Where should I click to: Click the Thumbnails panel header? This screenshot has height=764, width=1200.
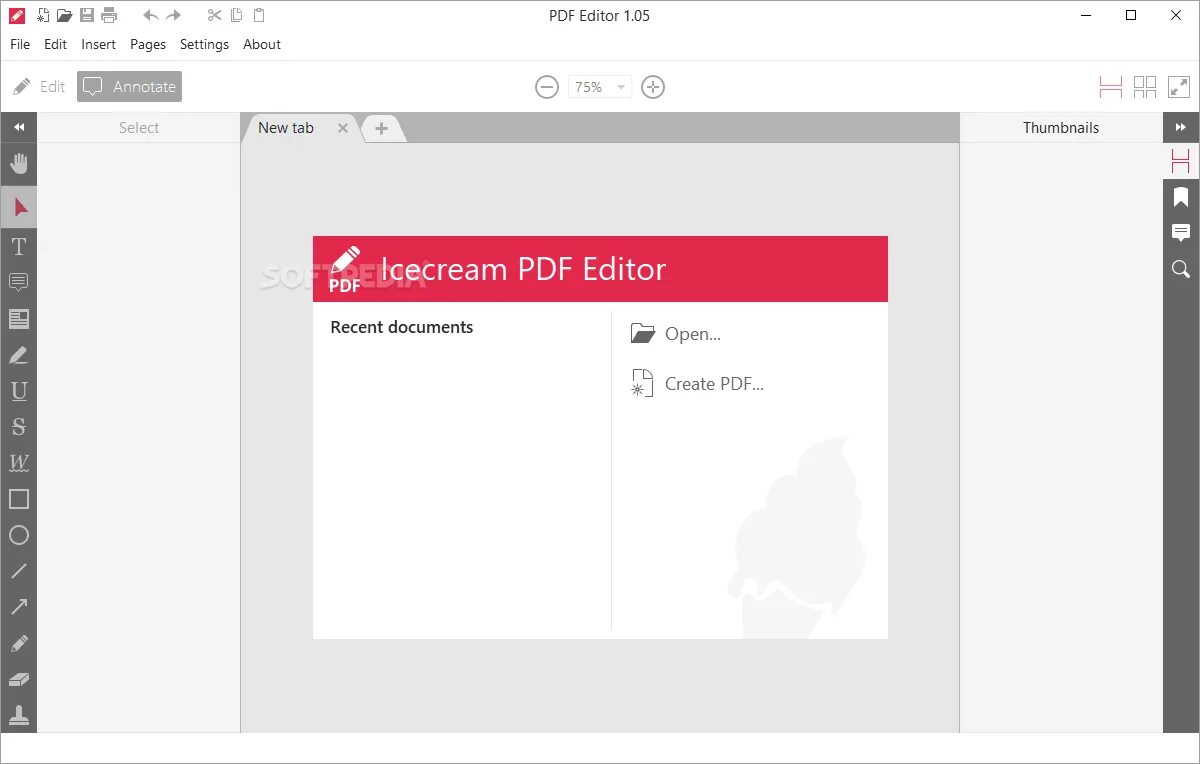[x=1061, y=128]
